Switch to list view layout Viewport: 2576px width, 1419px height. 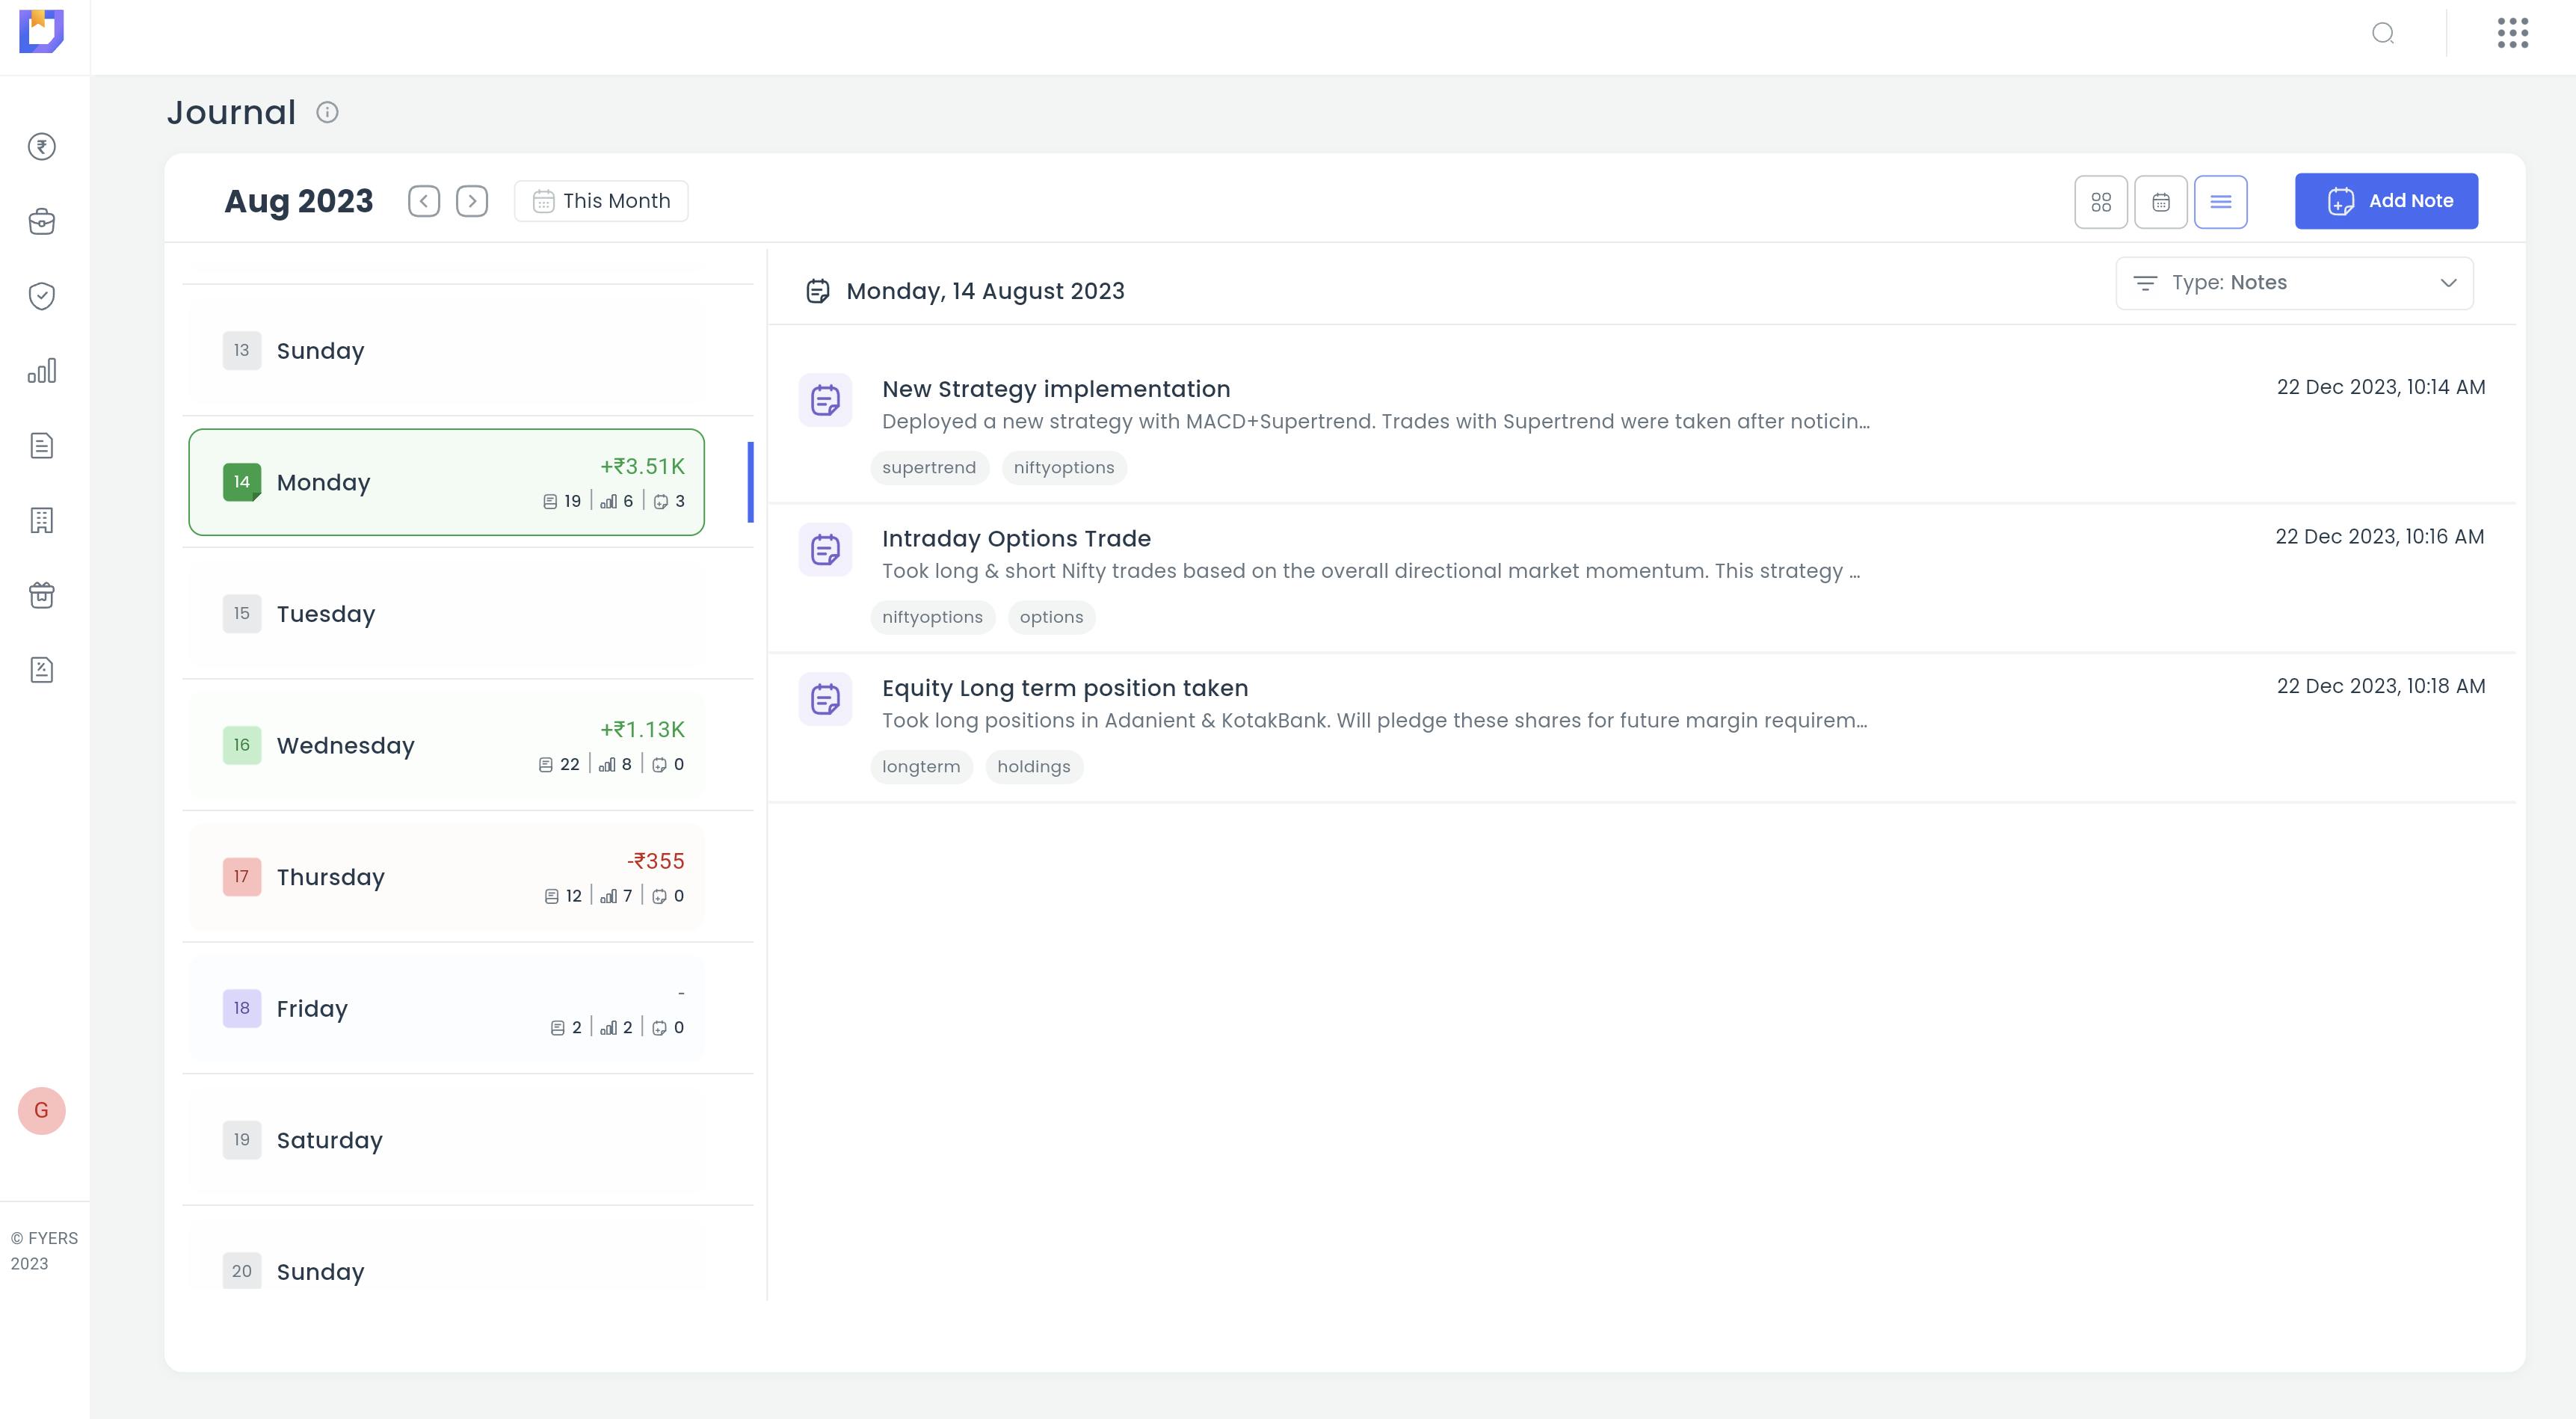[x=2220, y=202]
